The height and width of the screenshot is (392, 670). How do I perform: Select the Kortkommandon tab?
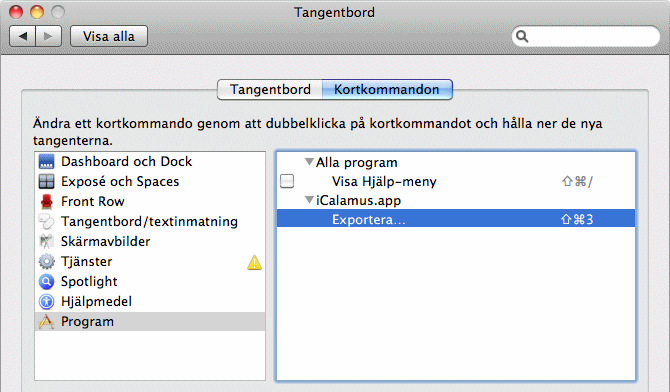pyautogui.click(x=387, y=89)
